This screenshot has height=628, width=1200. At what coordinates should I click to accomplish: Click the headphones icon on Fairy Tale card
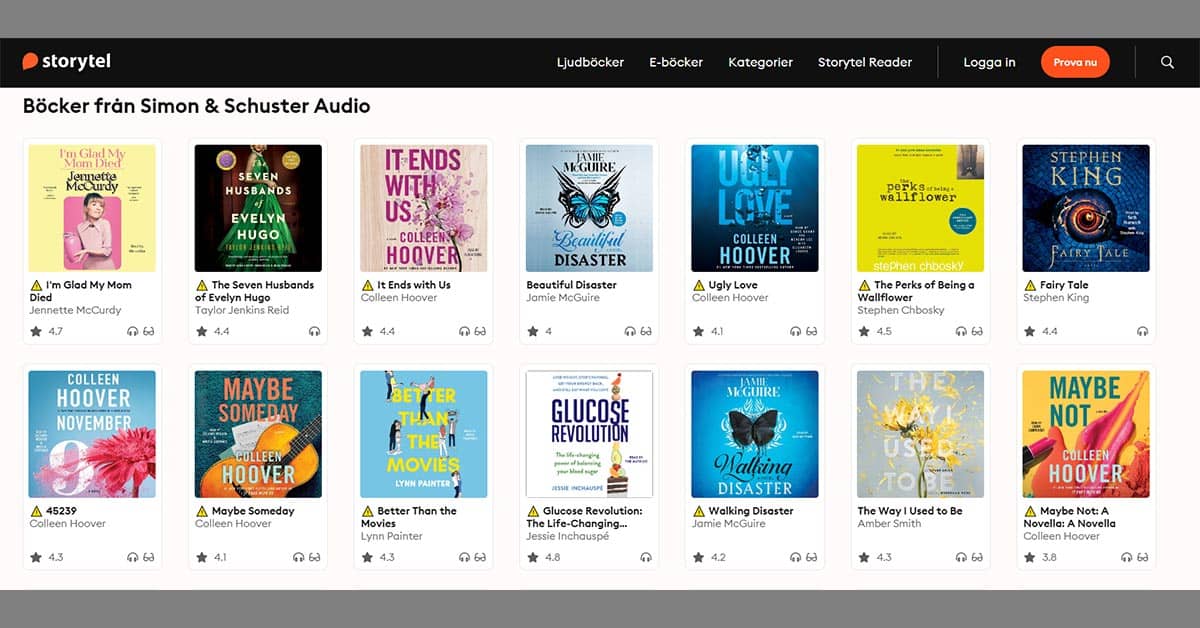(1143, 331)
